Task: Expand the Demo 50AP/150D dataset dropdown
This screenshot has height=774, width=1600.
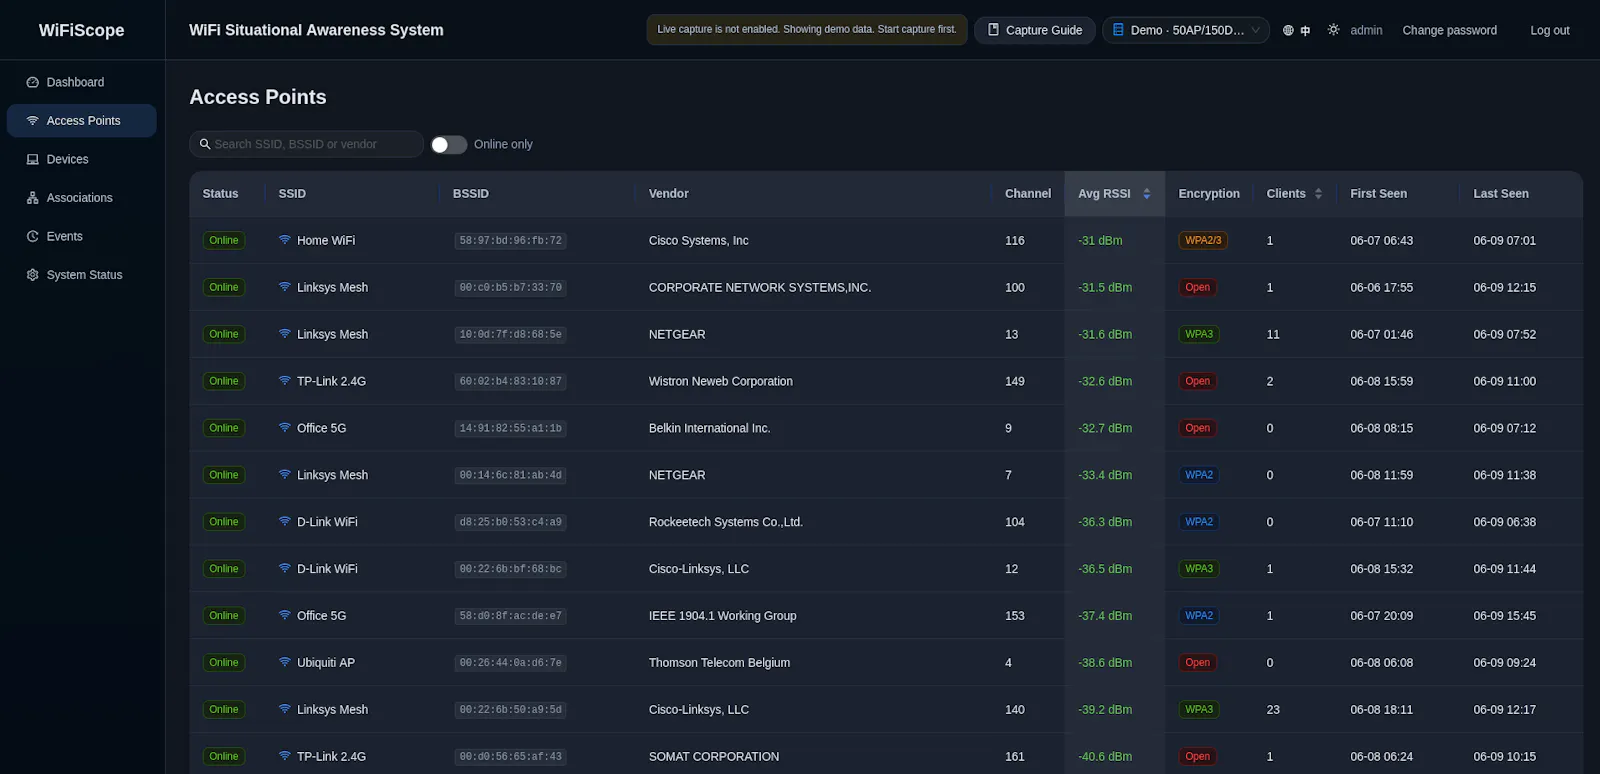Action: point(1186,30)
